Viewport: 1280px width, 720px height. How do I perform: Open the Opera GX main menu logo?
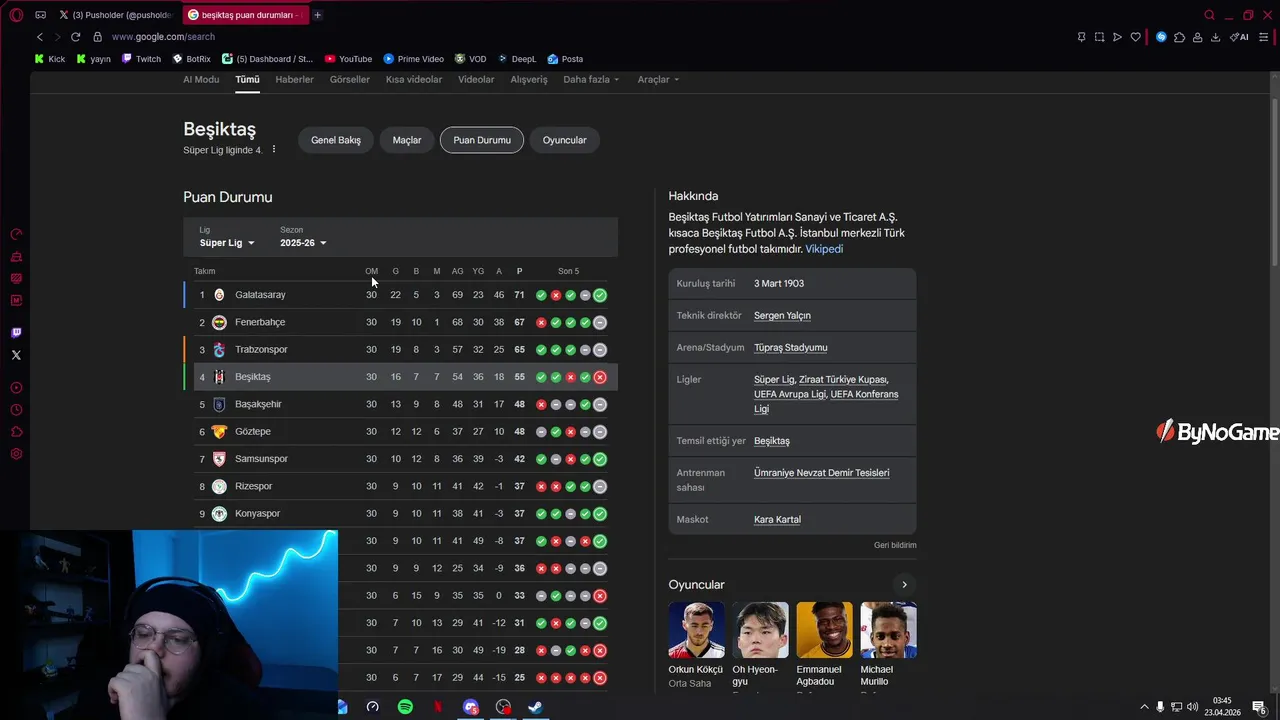(x=16, y=15)
